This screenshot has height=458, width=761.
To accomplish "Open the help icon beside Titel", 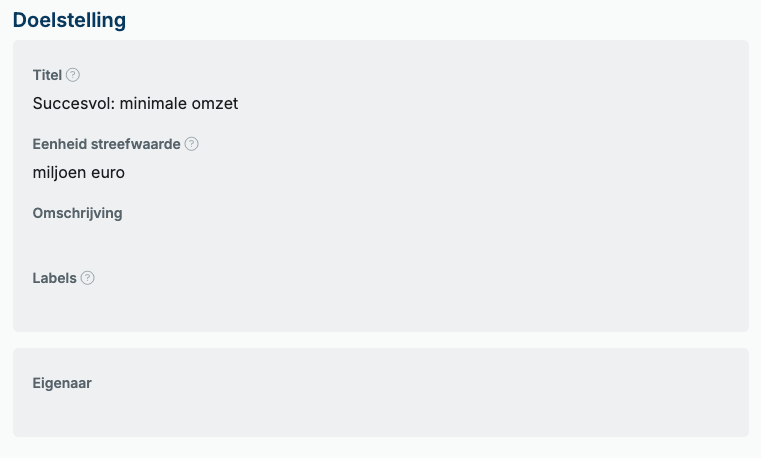I will 73,75.
